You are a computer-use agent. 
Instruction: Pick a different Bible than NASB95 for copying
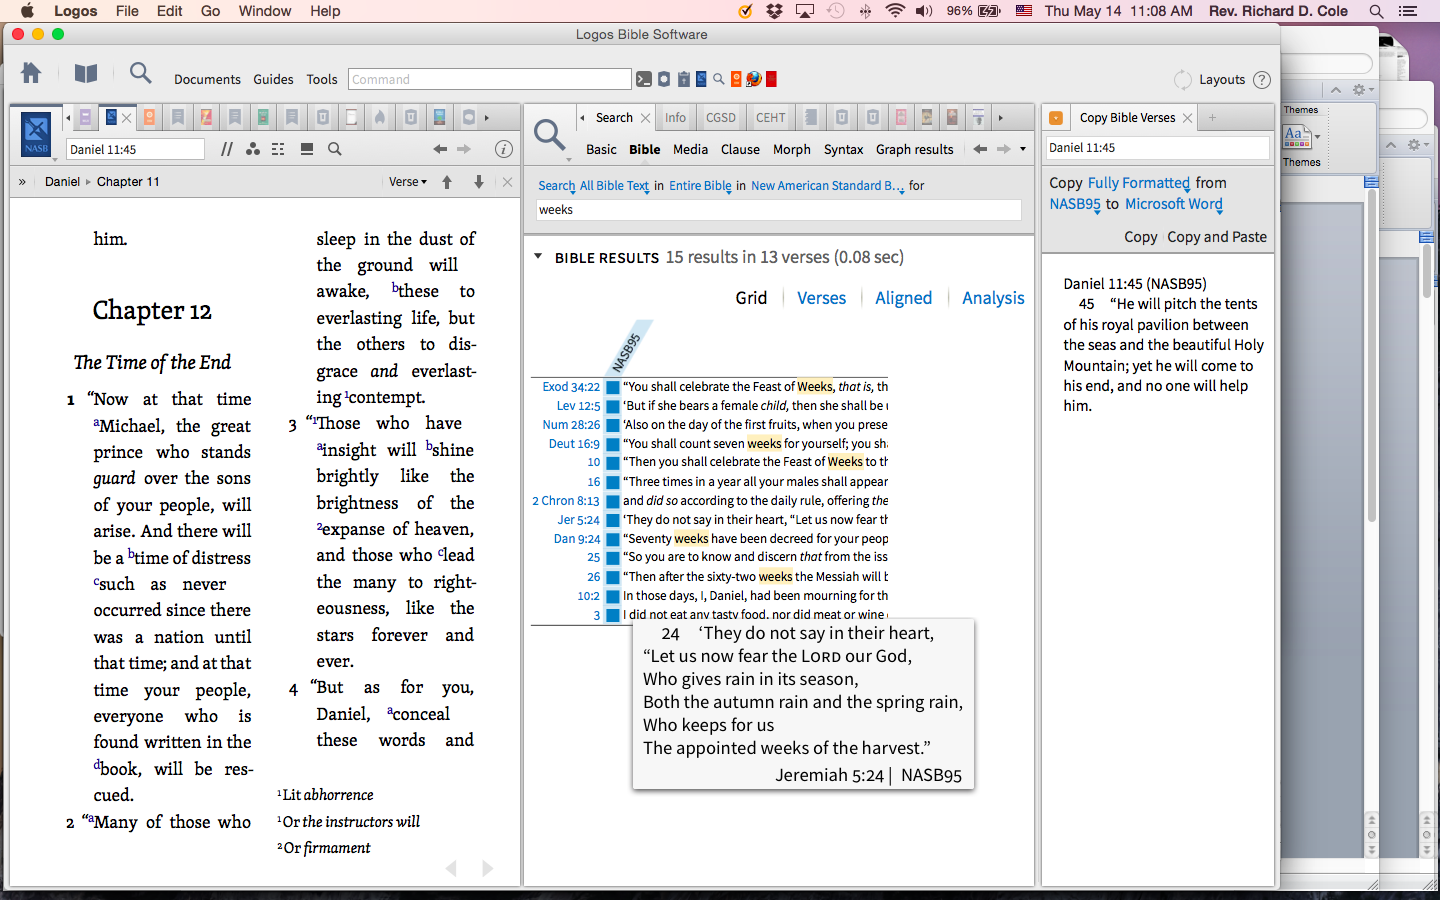point(1075,204)
